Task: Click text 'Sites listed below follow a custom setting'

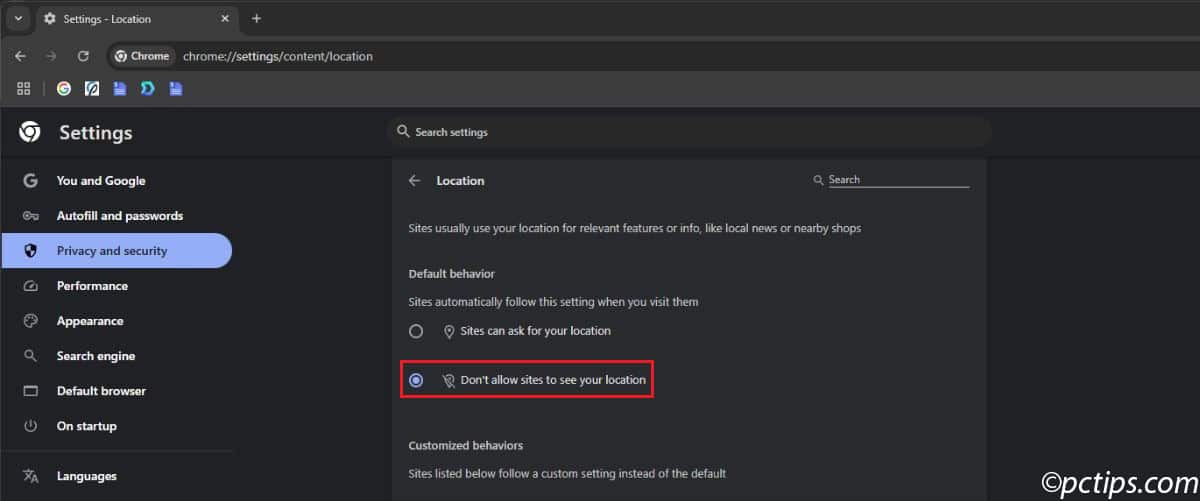Action: [x=567, y=473]
